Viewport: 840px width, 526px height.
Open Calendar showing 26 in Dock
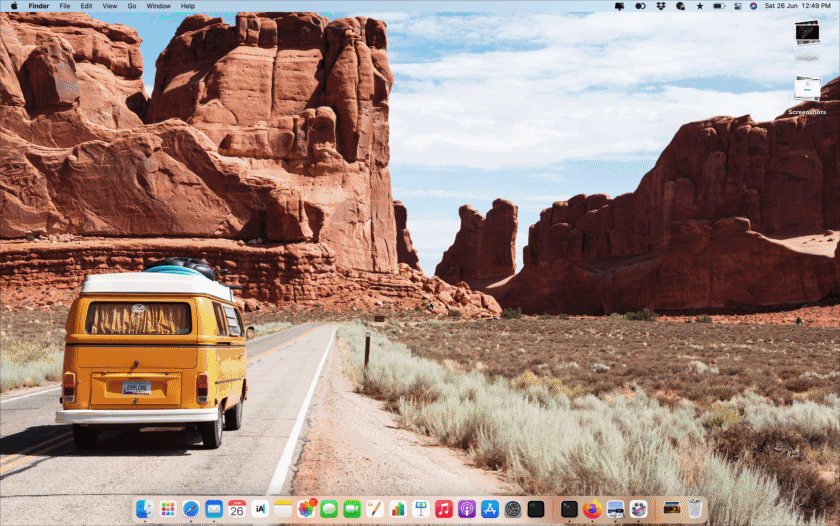click(237, 509)
